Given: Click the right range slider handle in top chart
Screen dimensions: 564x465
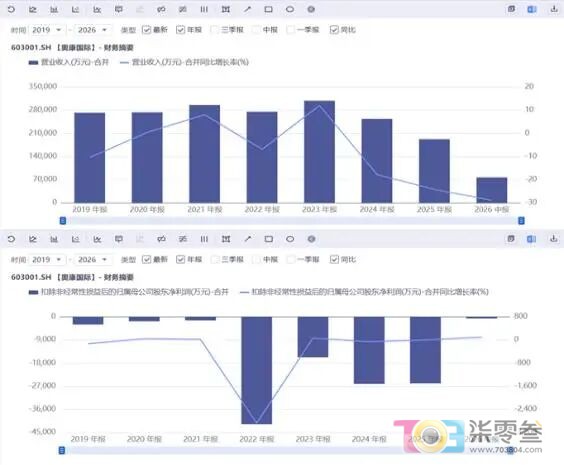Looking at the screenshot, I should pyautogui.click(x=521, y=220).
